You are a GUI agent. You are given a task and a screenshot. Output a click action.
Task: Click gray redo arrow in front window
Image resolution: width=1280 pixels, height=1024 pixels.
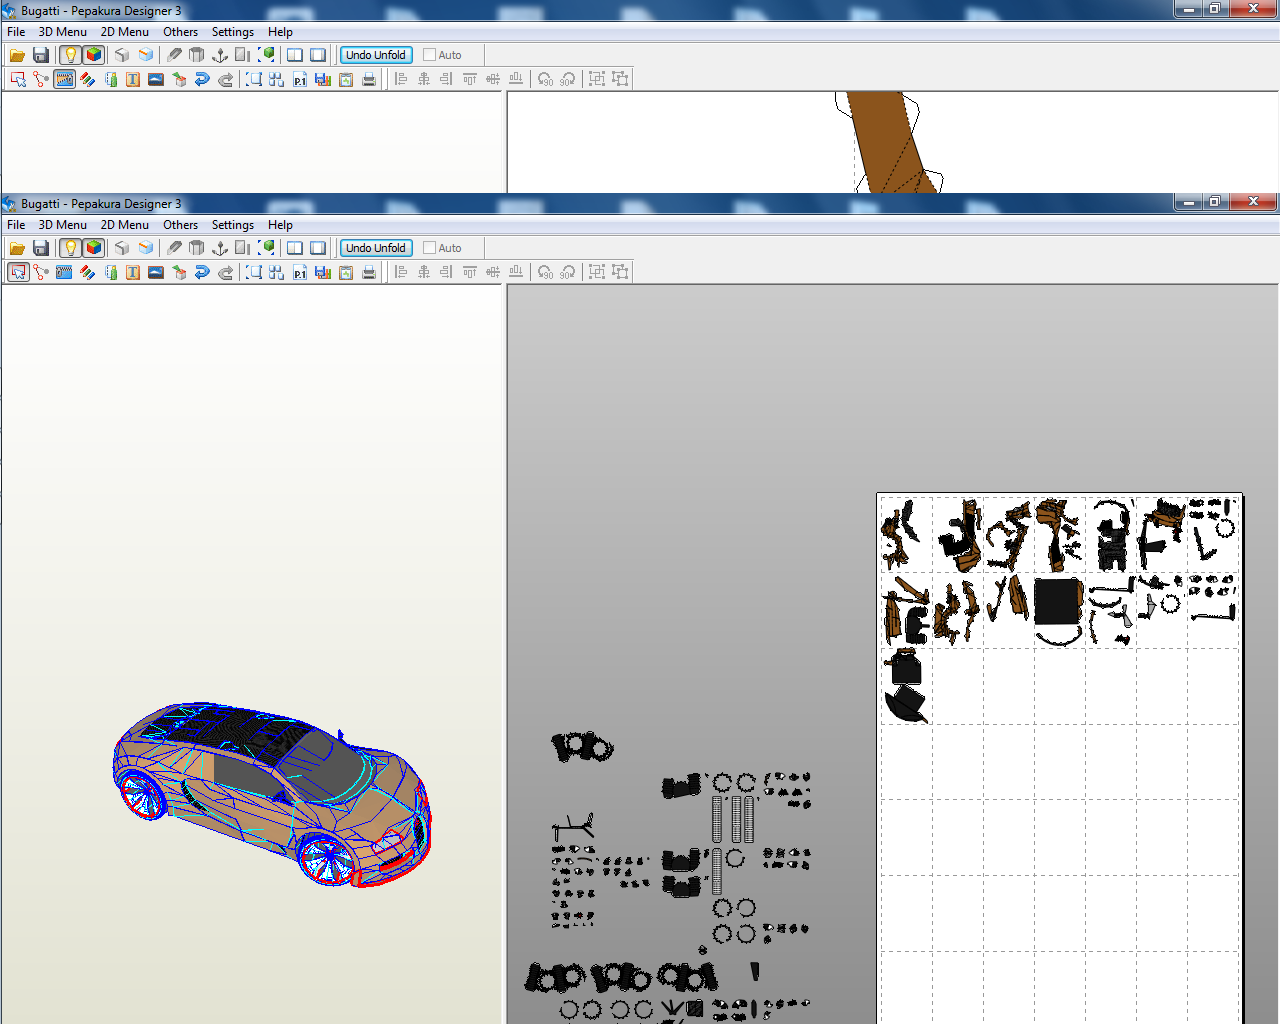coord(226,272)
